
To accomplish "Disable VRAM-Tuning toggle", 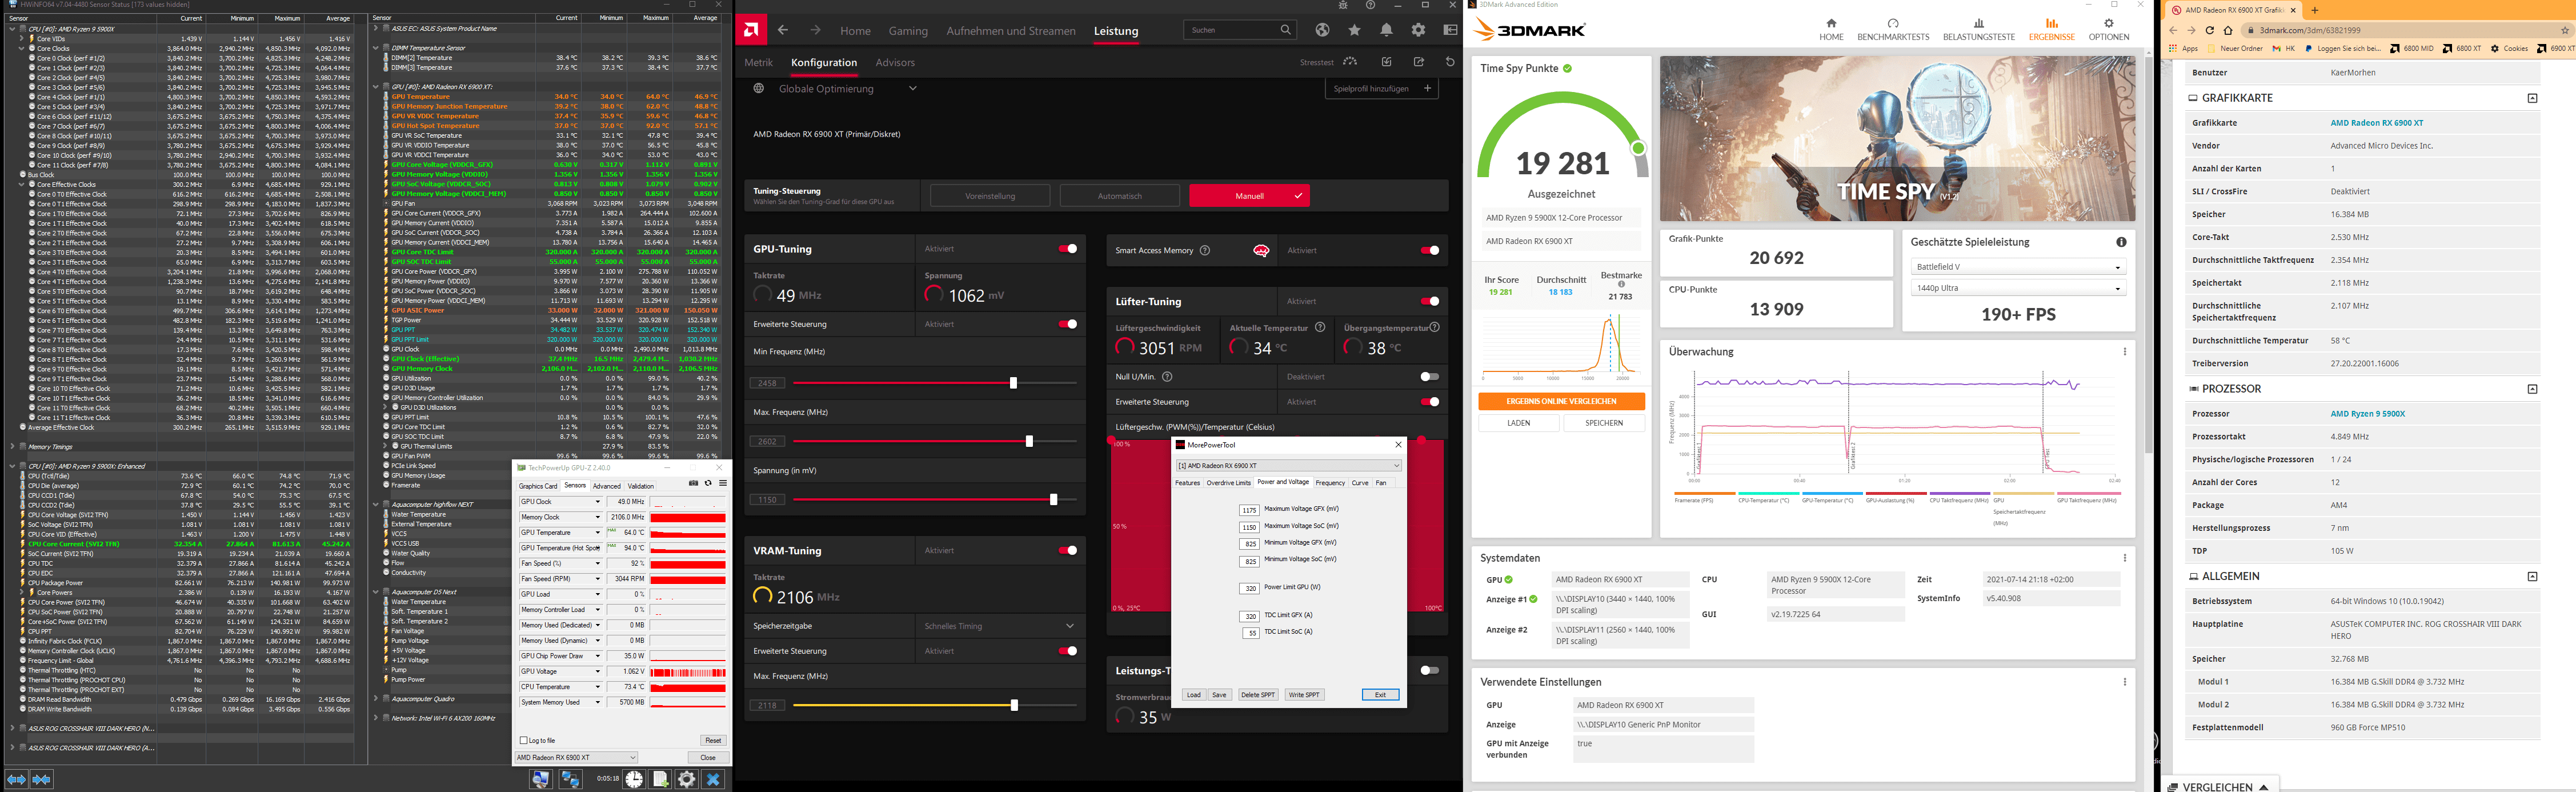I will coord(1067,550).
